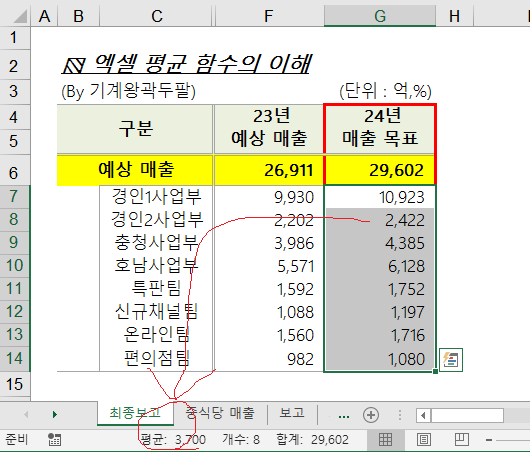Viewport: 530px width, 452px height.
Task: Click the macro recording icon in status bar
Action: [54, 440]
